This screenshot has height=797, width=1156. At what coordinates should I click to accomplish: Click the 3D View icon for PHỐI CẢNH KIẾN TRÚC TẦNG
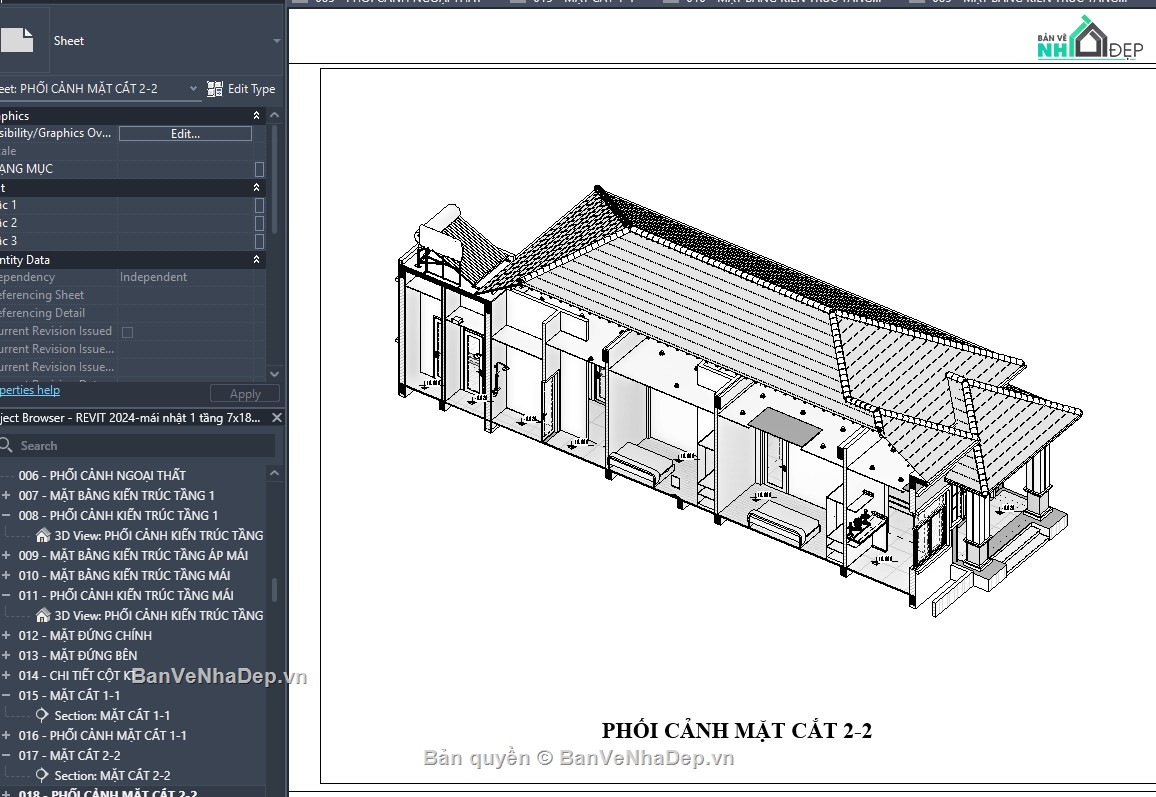click(x=42, y=535)
